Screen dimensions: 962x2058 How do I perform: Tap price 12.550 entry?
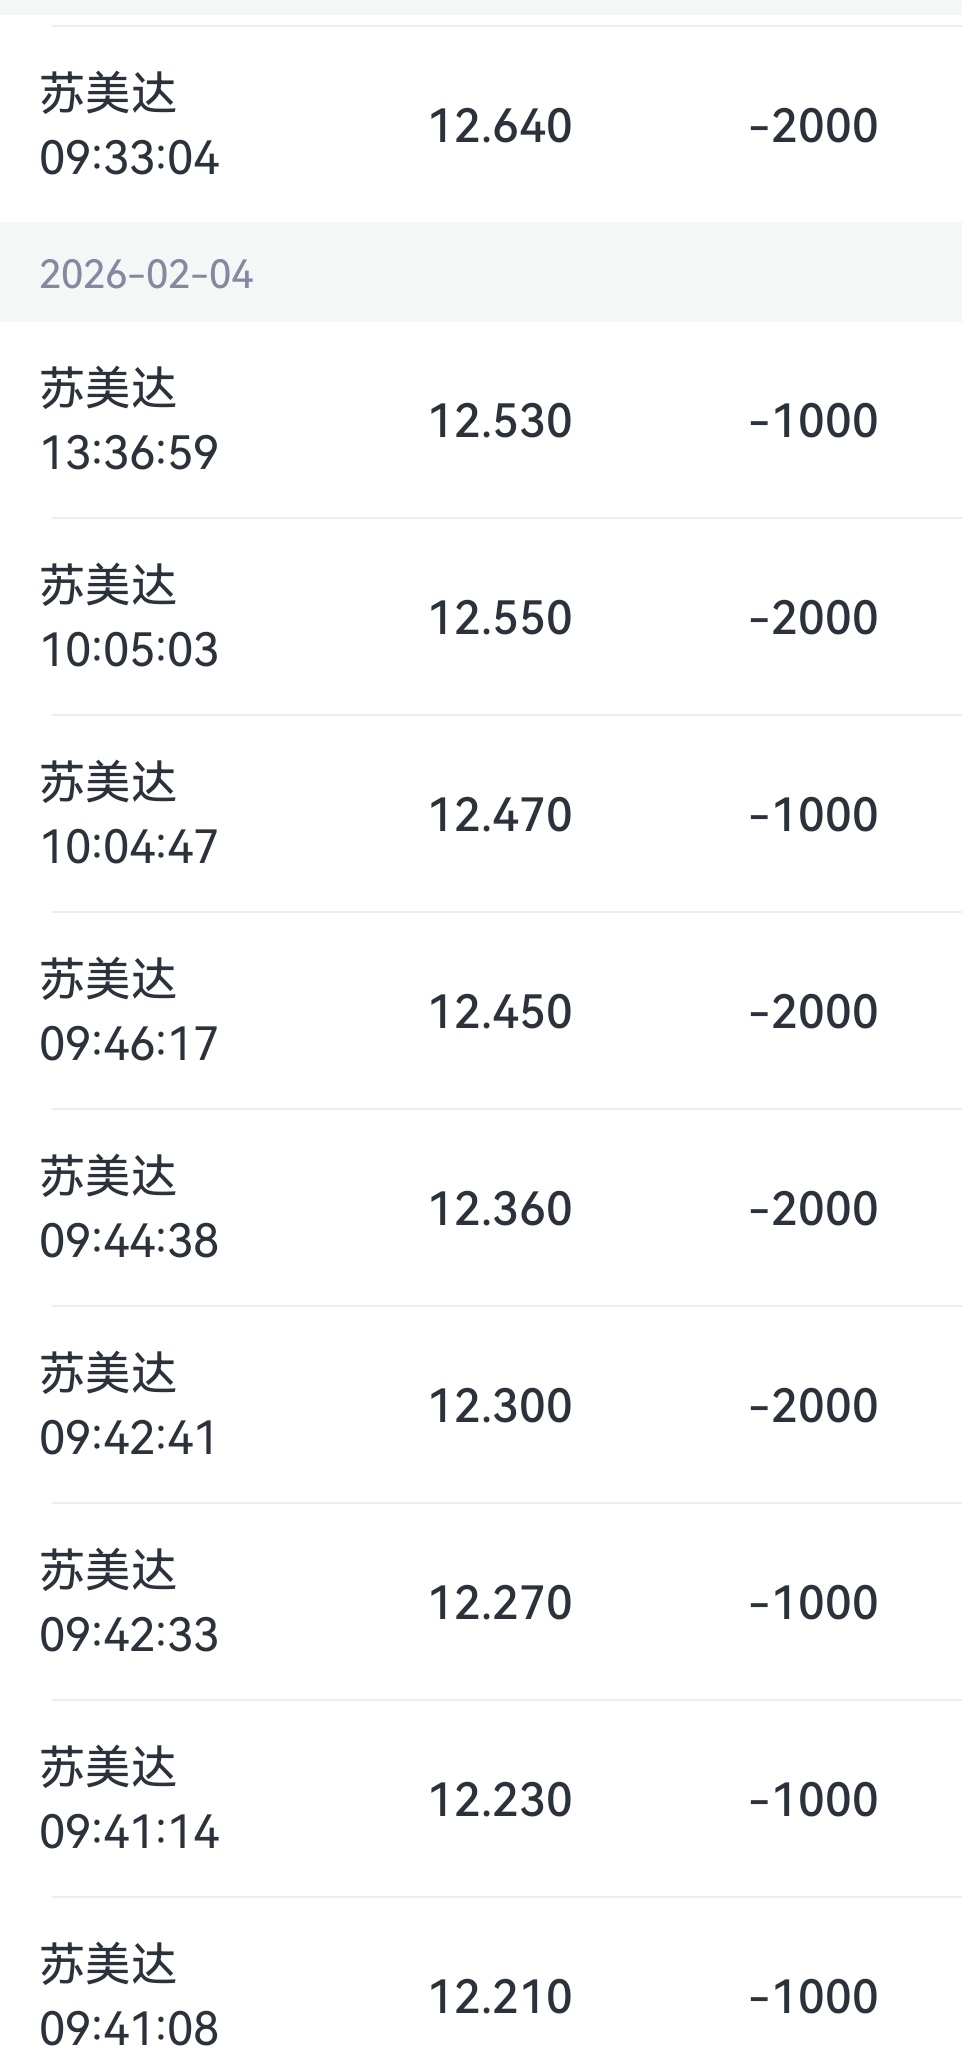pos(500,618)
